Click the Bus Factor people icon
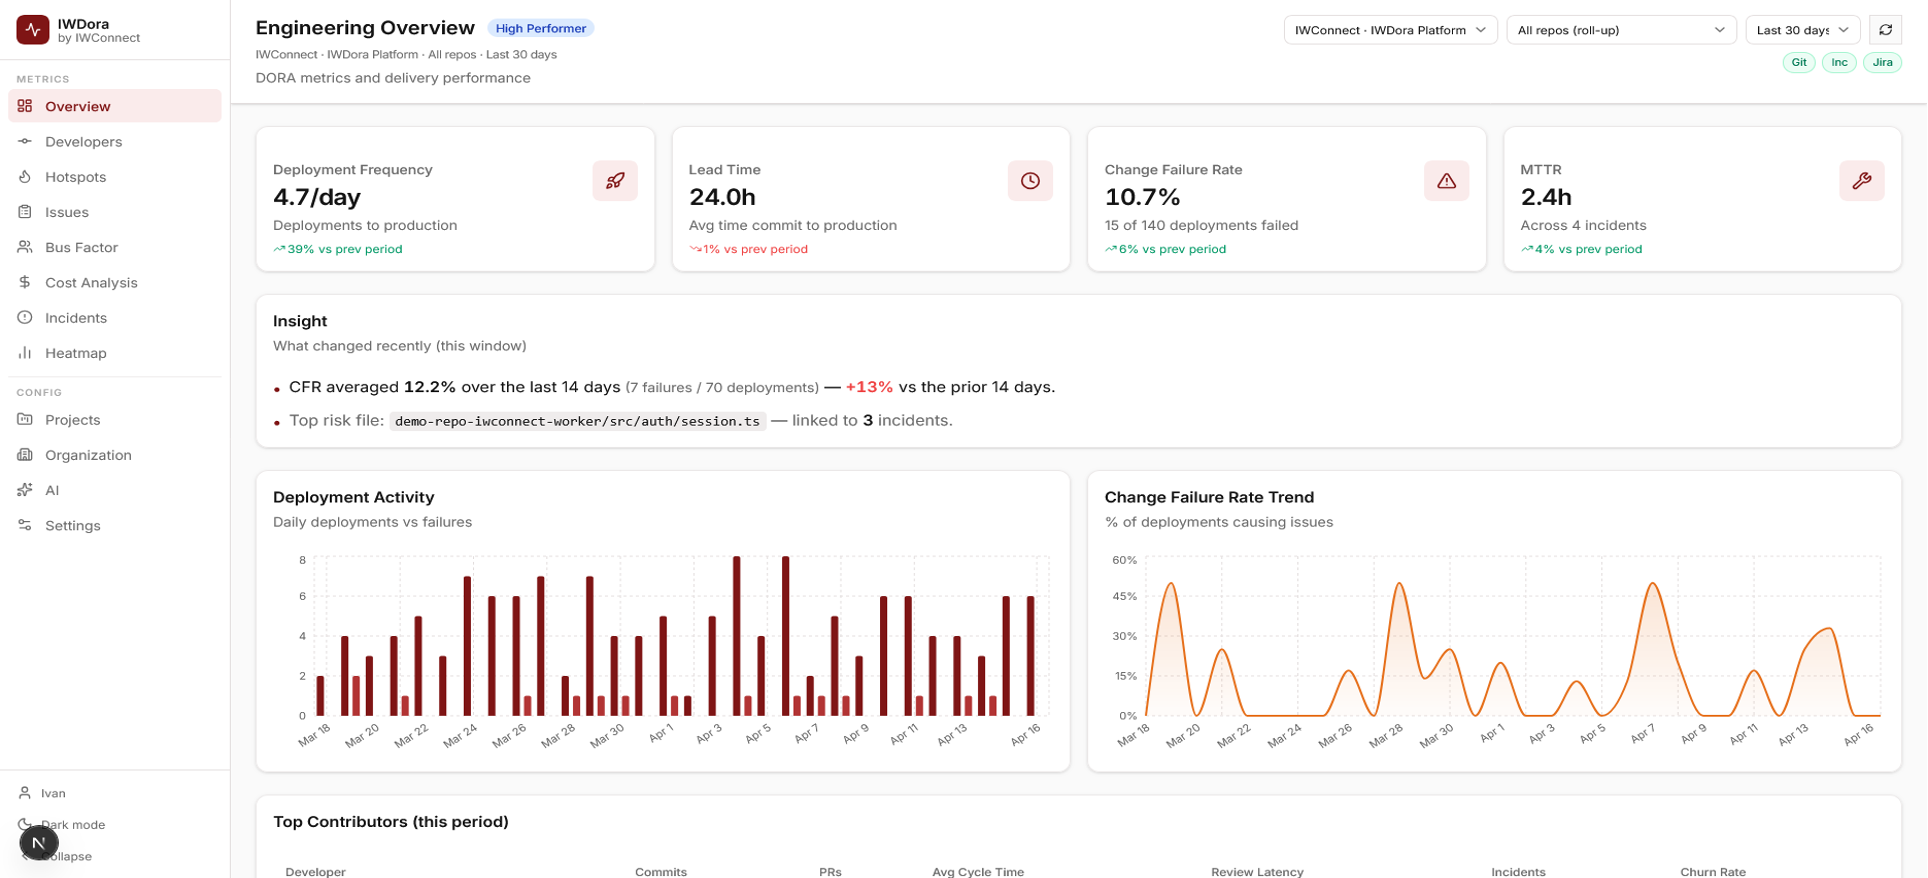Viewport: 1928px width, 878px height. tap(25, 247)
